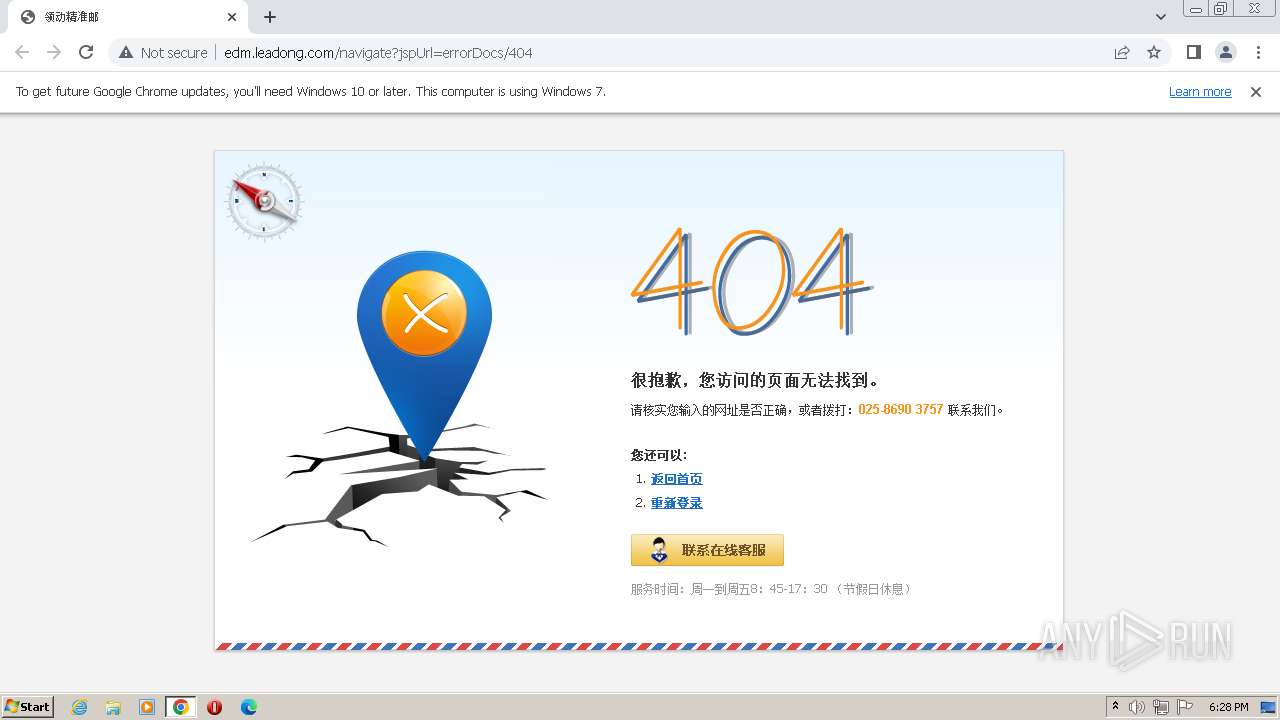Open the volume speaker tray icon

[1137, 707]
